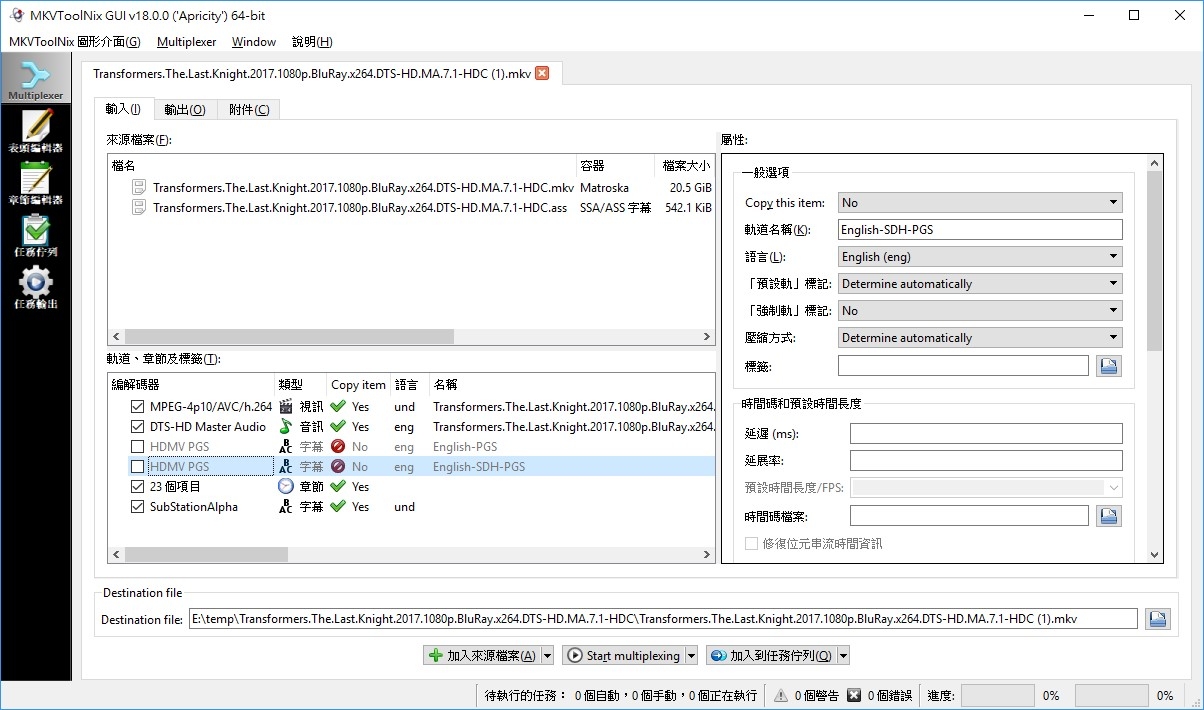Viewport: 1204px width, 710px height.
Task: Enable the HDMV PGS English-SDH-PGS track
Action: 138,467
